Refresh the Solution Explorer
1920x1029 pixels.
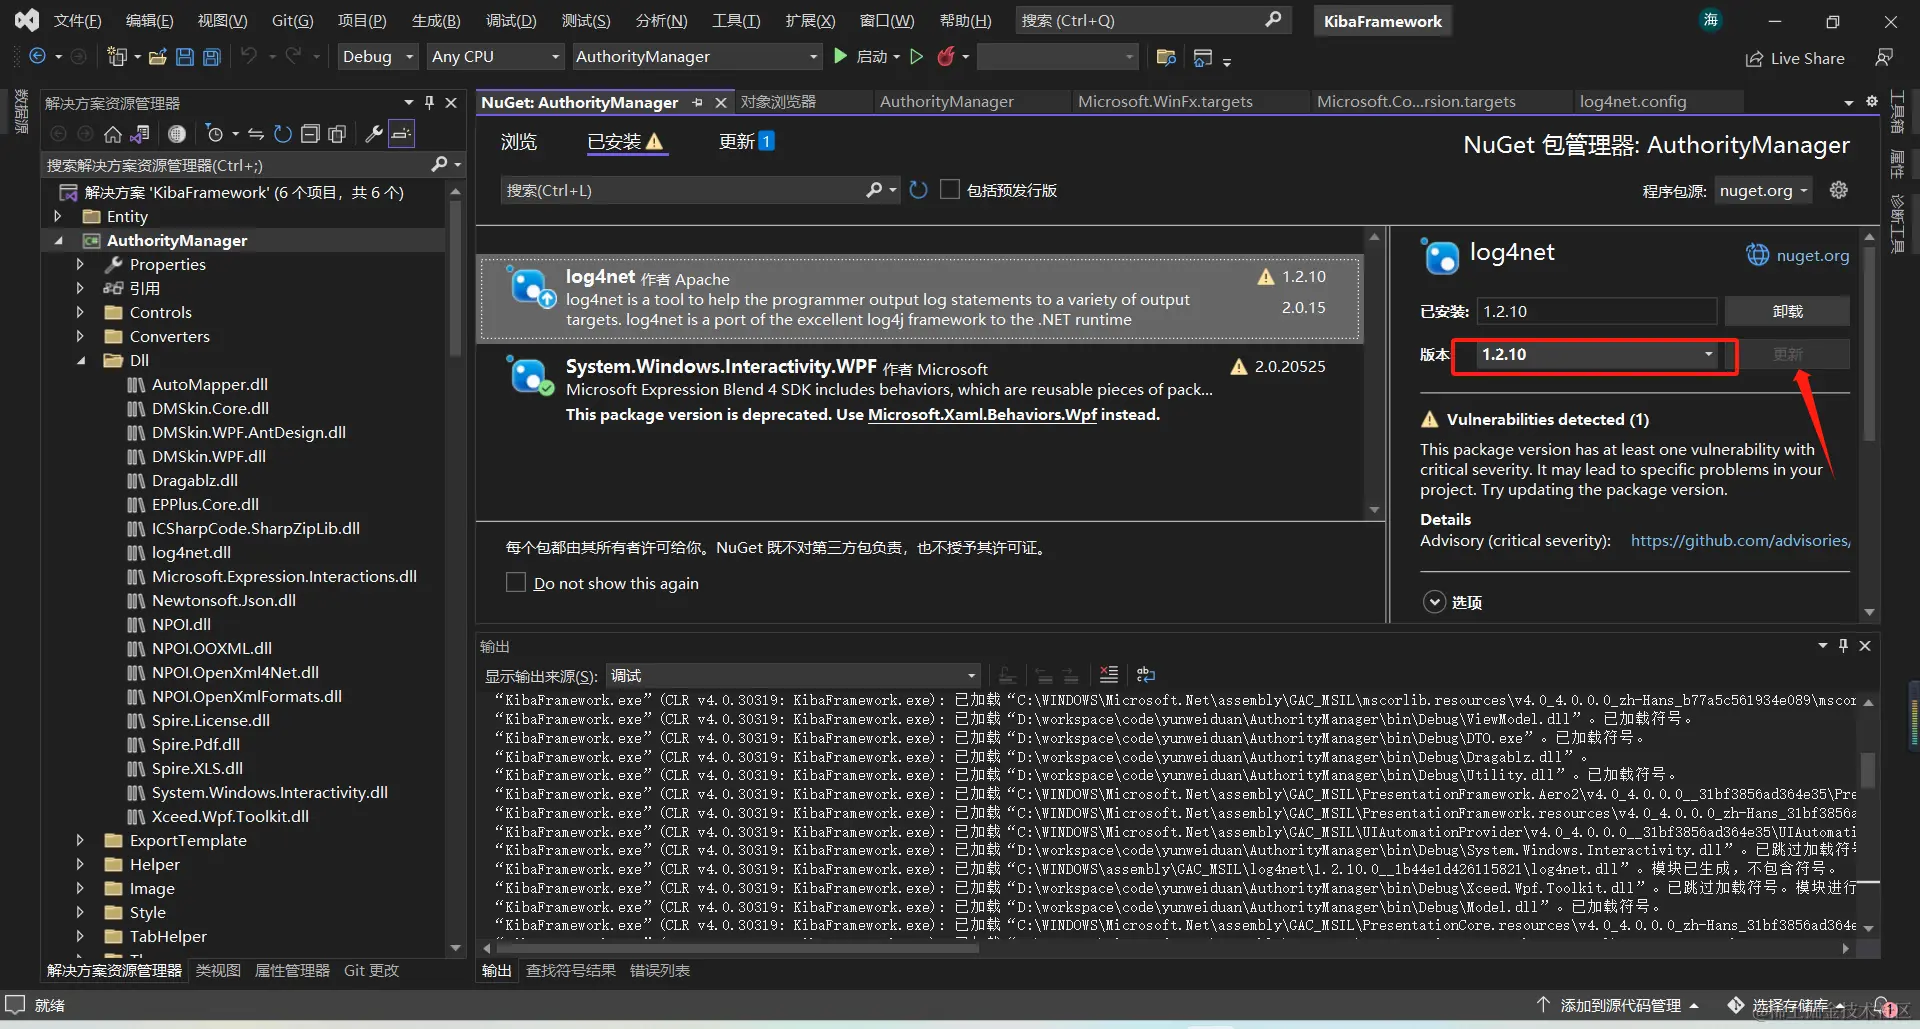click(x=283, y=134)
